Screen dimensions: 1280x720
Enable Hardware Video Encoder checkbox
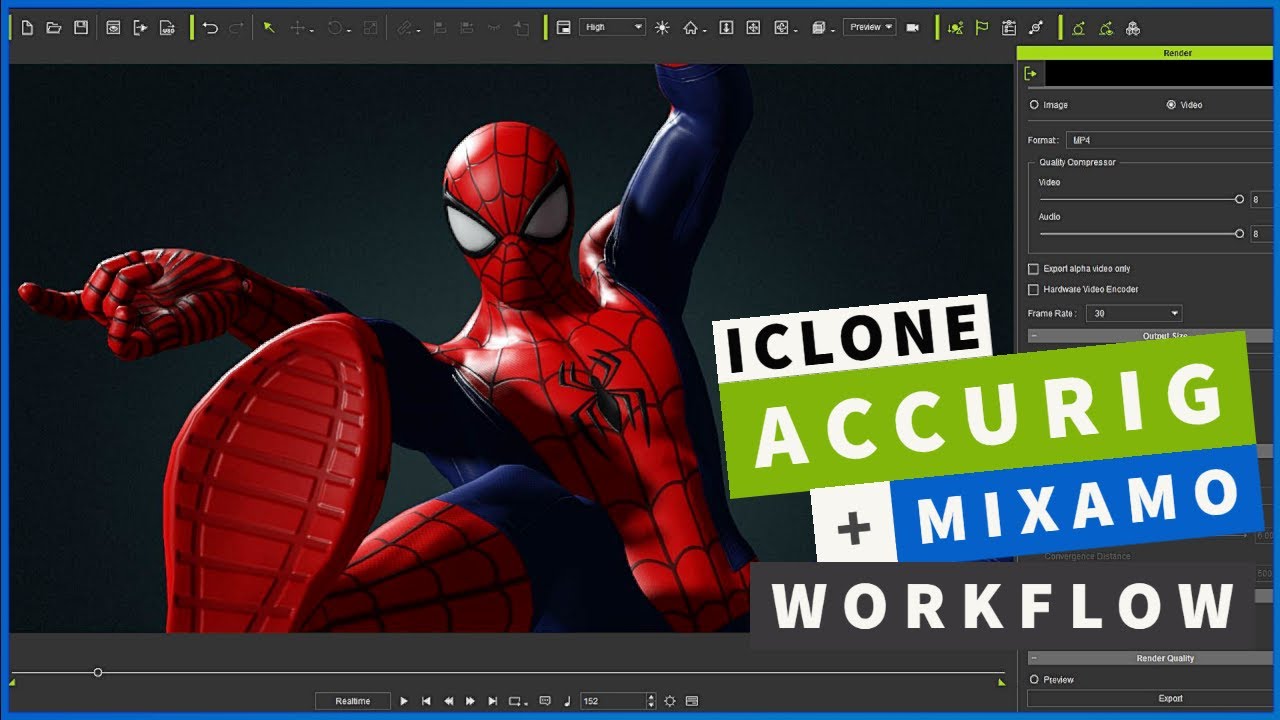click(1033, 290)
